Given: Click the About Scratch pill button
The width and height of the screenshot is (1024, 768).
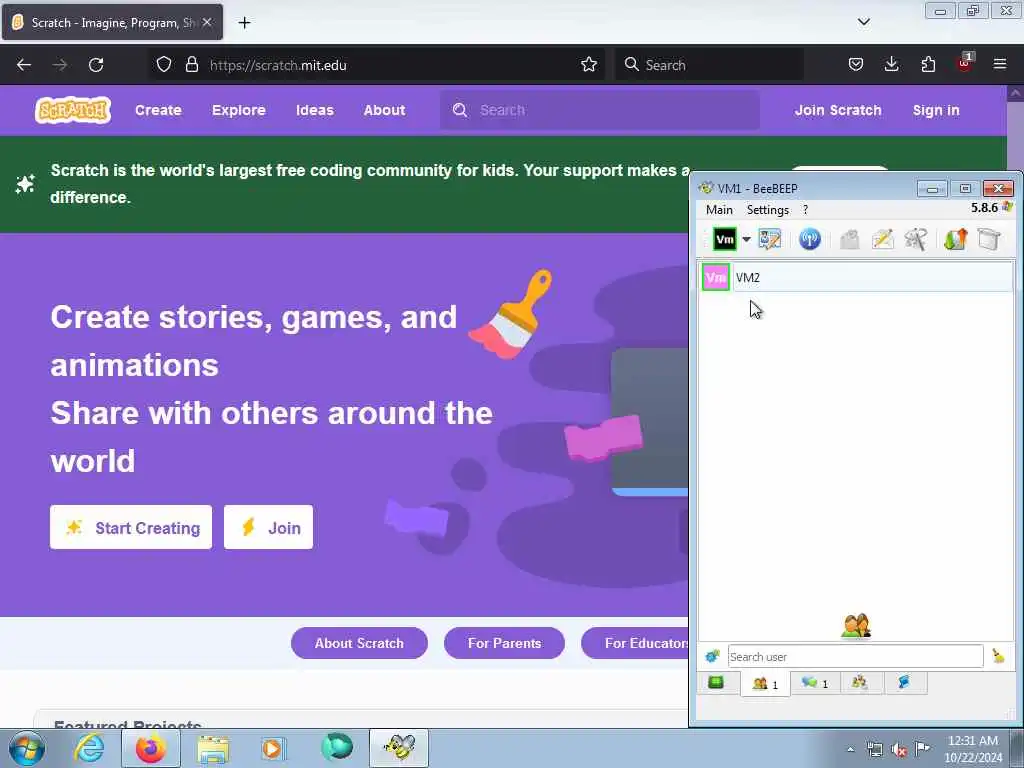Looking at the screenshot, I should coord(359,643).
